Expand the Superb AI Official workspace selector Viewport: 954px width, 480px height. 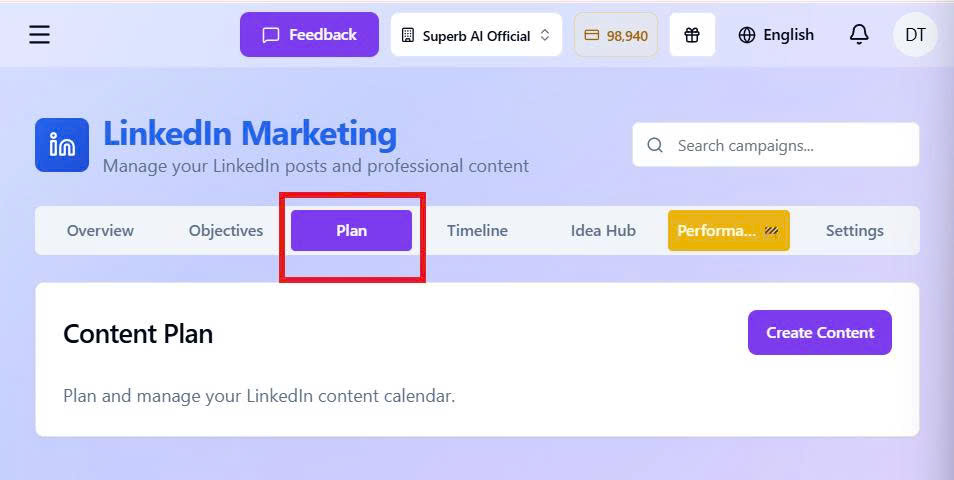click(476, 35)
